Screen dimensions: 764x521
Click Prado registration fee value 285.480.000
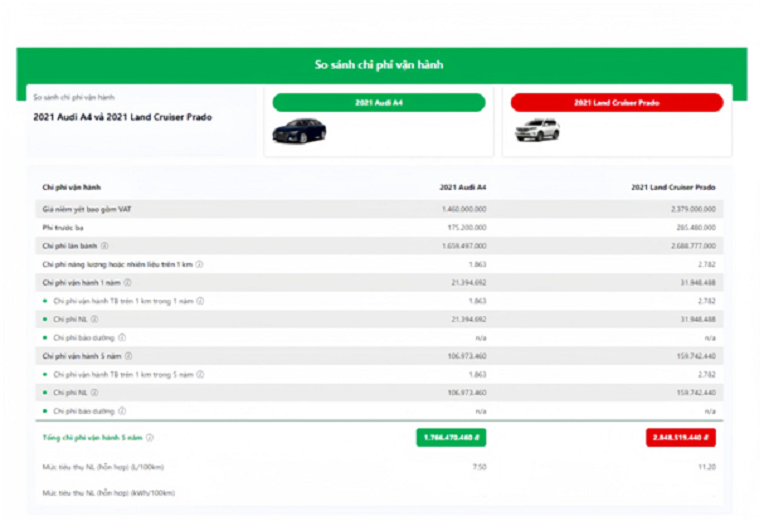(696, 228)
